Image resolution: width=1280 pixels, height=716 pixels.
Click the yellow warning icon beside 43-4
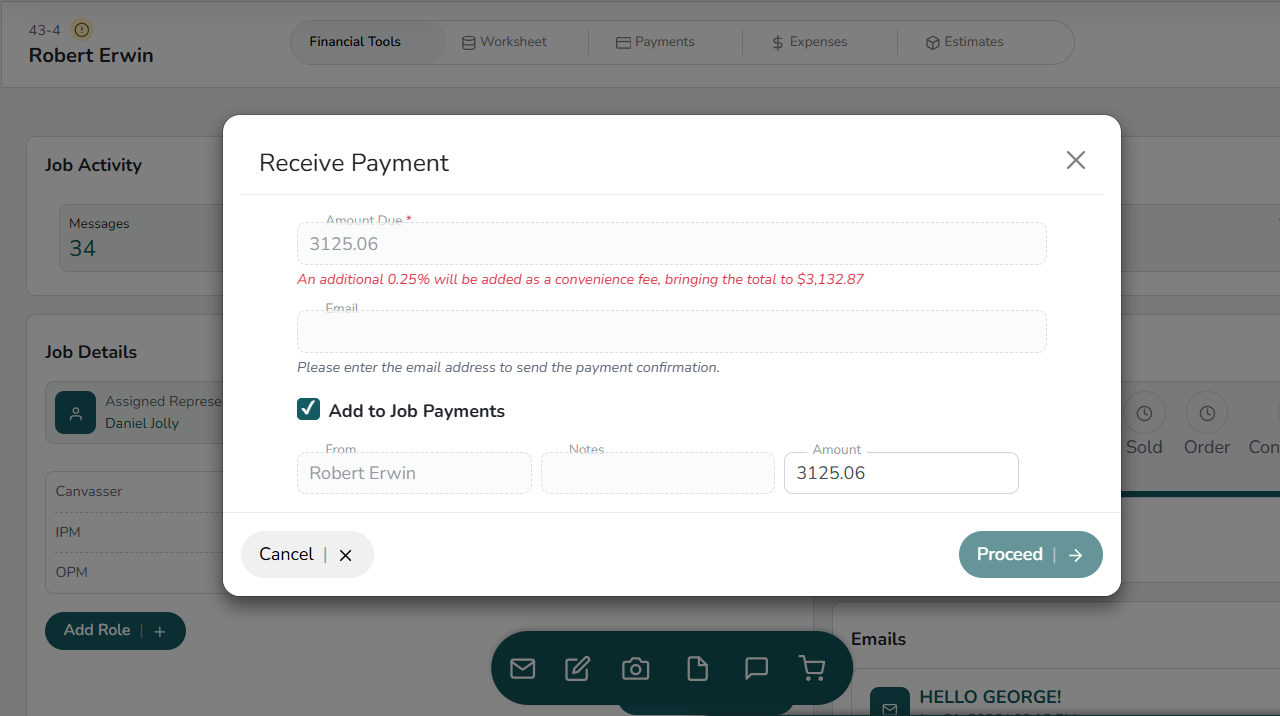[82, 30]
